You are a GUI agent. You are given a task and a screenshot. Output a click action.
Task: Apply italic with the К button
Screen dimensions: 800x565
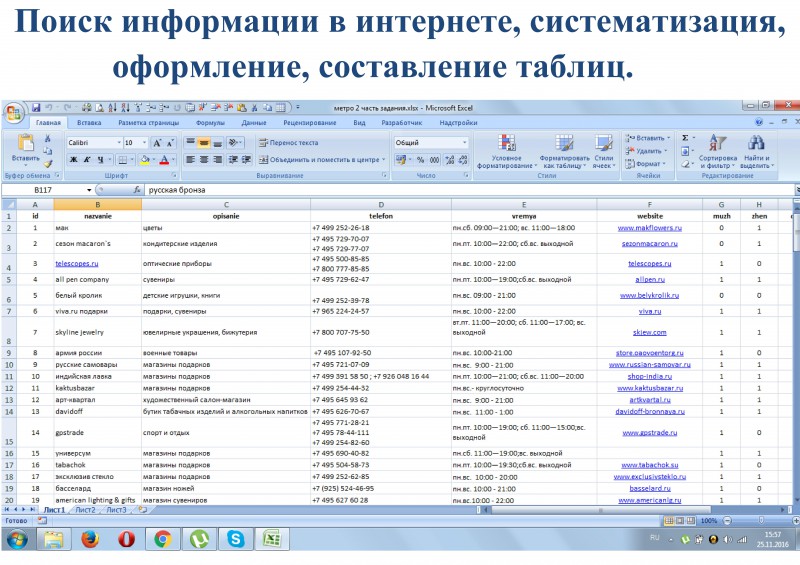click(87, 160)
